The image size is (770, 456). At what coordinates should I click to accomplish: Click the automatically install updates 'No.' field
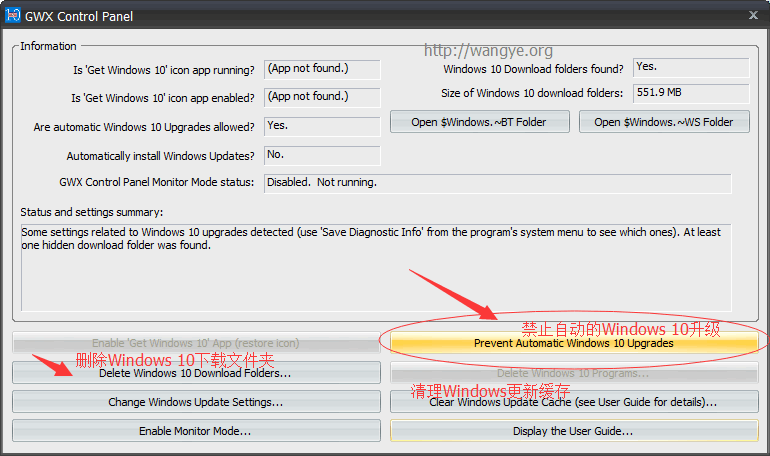(322, 155)
